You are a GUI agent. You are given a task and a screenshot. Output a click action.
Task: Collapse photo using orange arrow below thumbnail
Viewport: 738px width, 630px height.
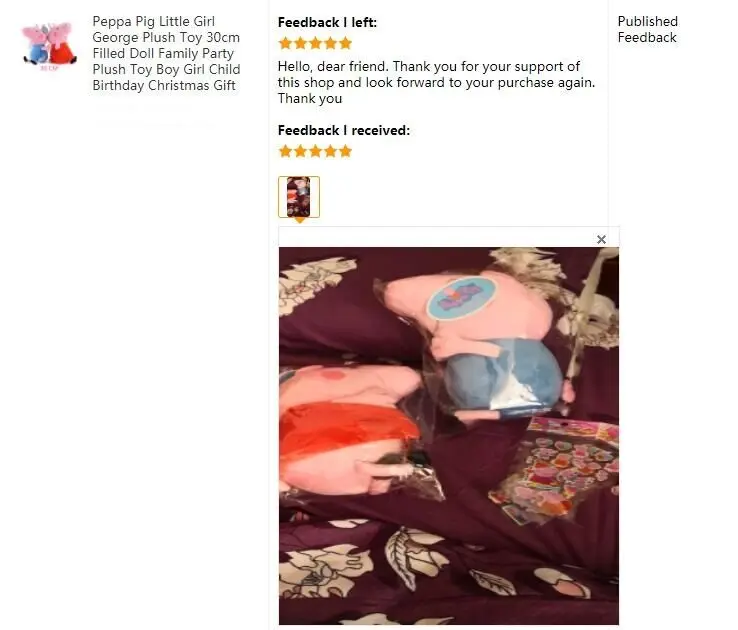[x=299, y=220]
